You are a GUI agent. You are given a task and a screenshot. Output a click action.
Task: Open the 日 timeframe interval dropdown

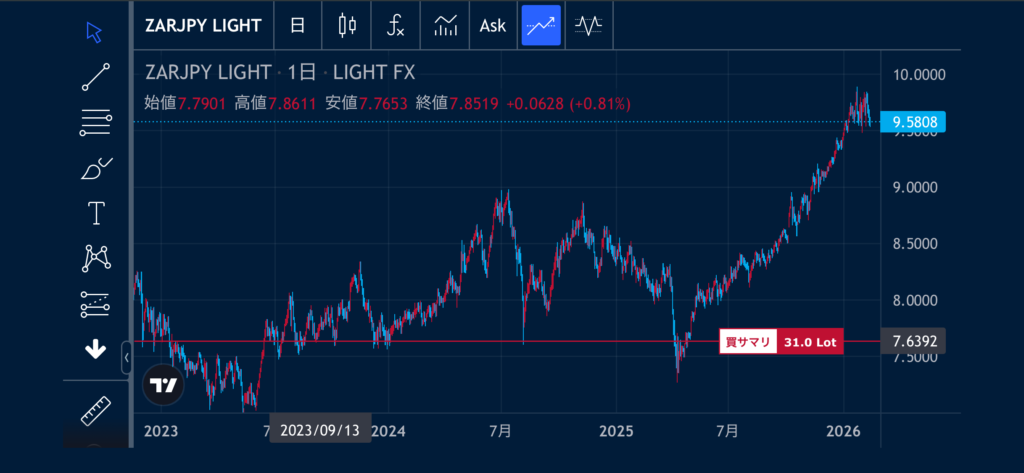point(298,26)
